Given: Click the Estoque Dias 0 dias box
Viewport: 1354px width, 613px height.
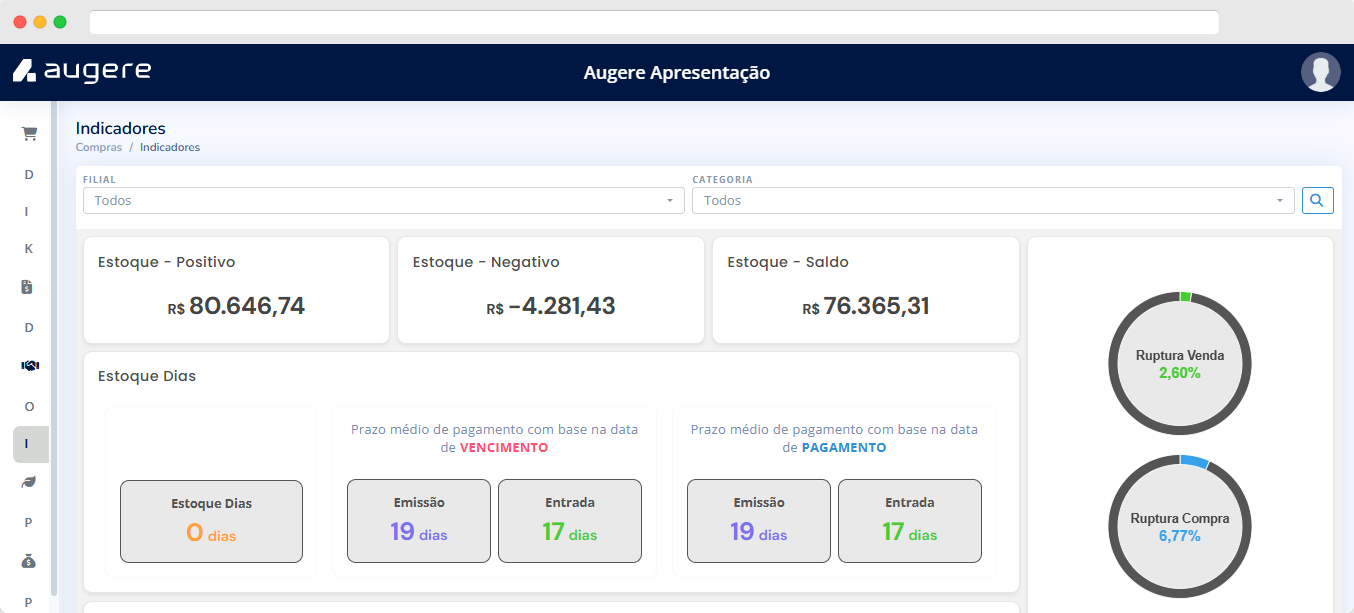Looking at the screenshot, I should pyautogui.click(x=211, y=521).
